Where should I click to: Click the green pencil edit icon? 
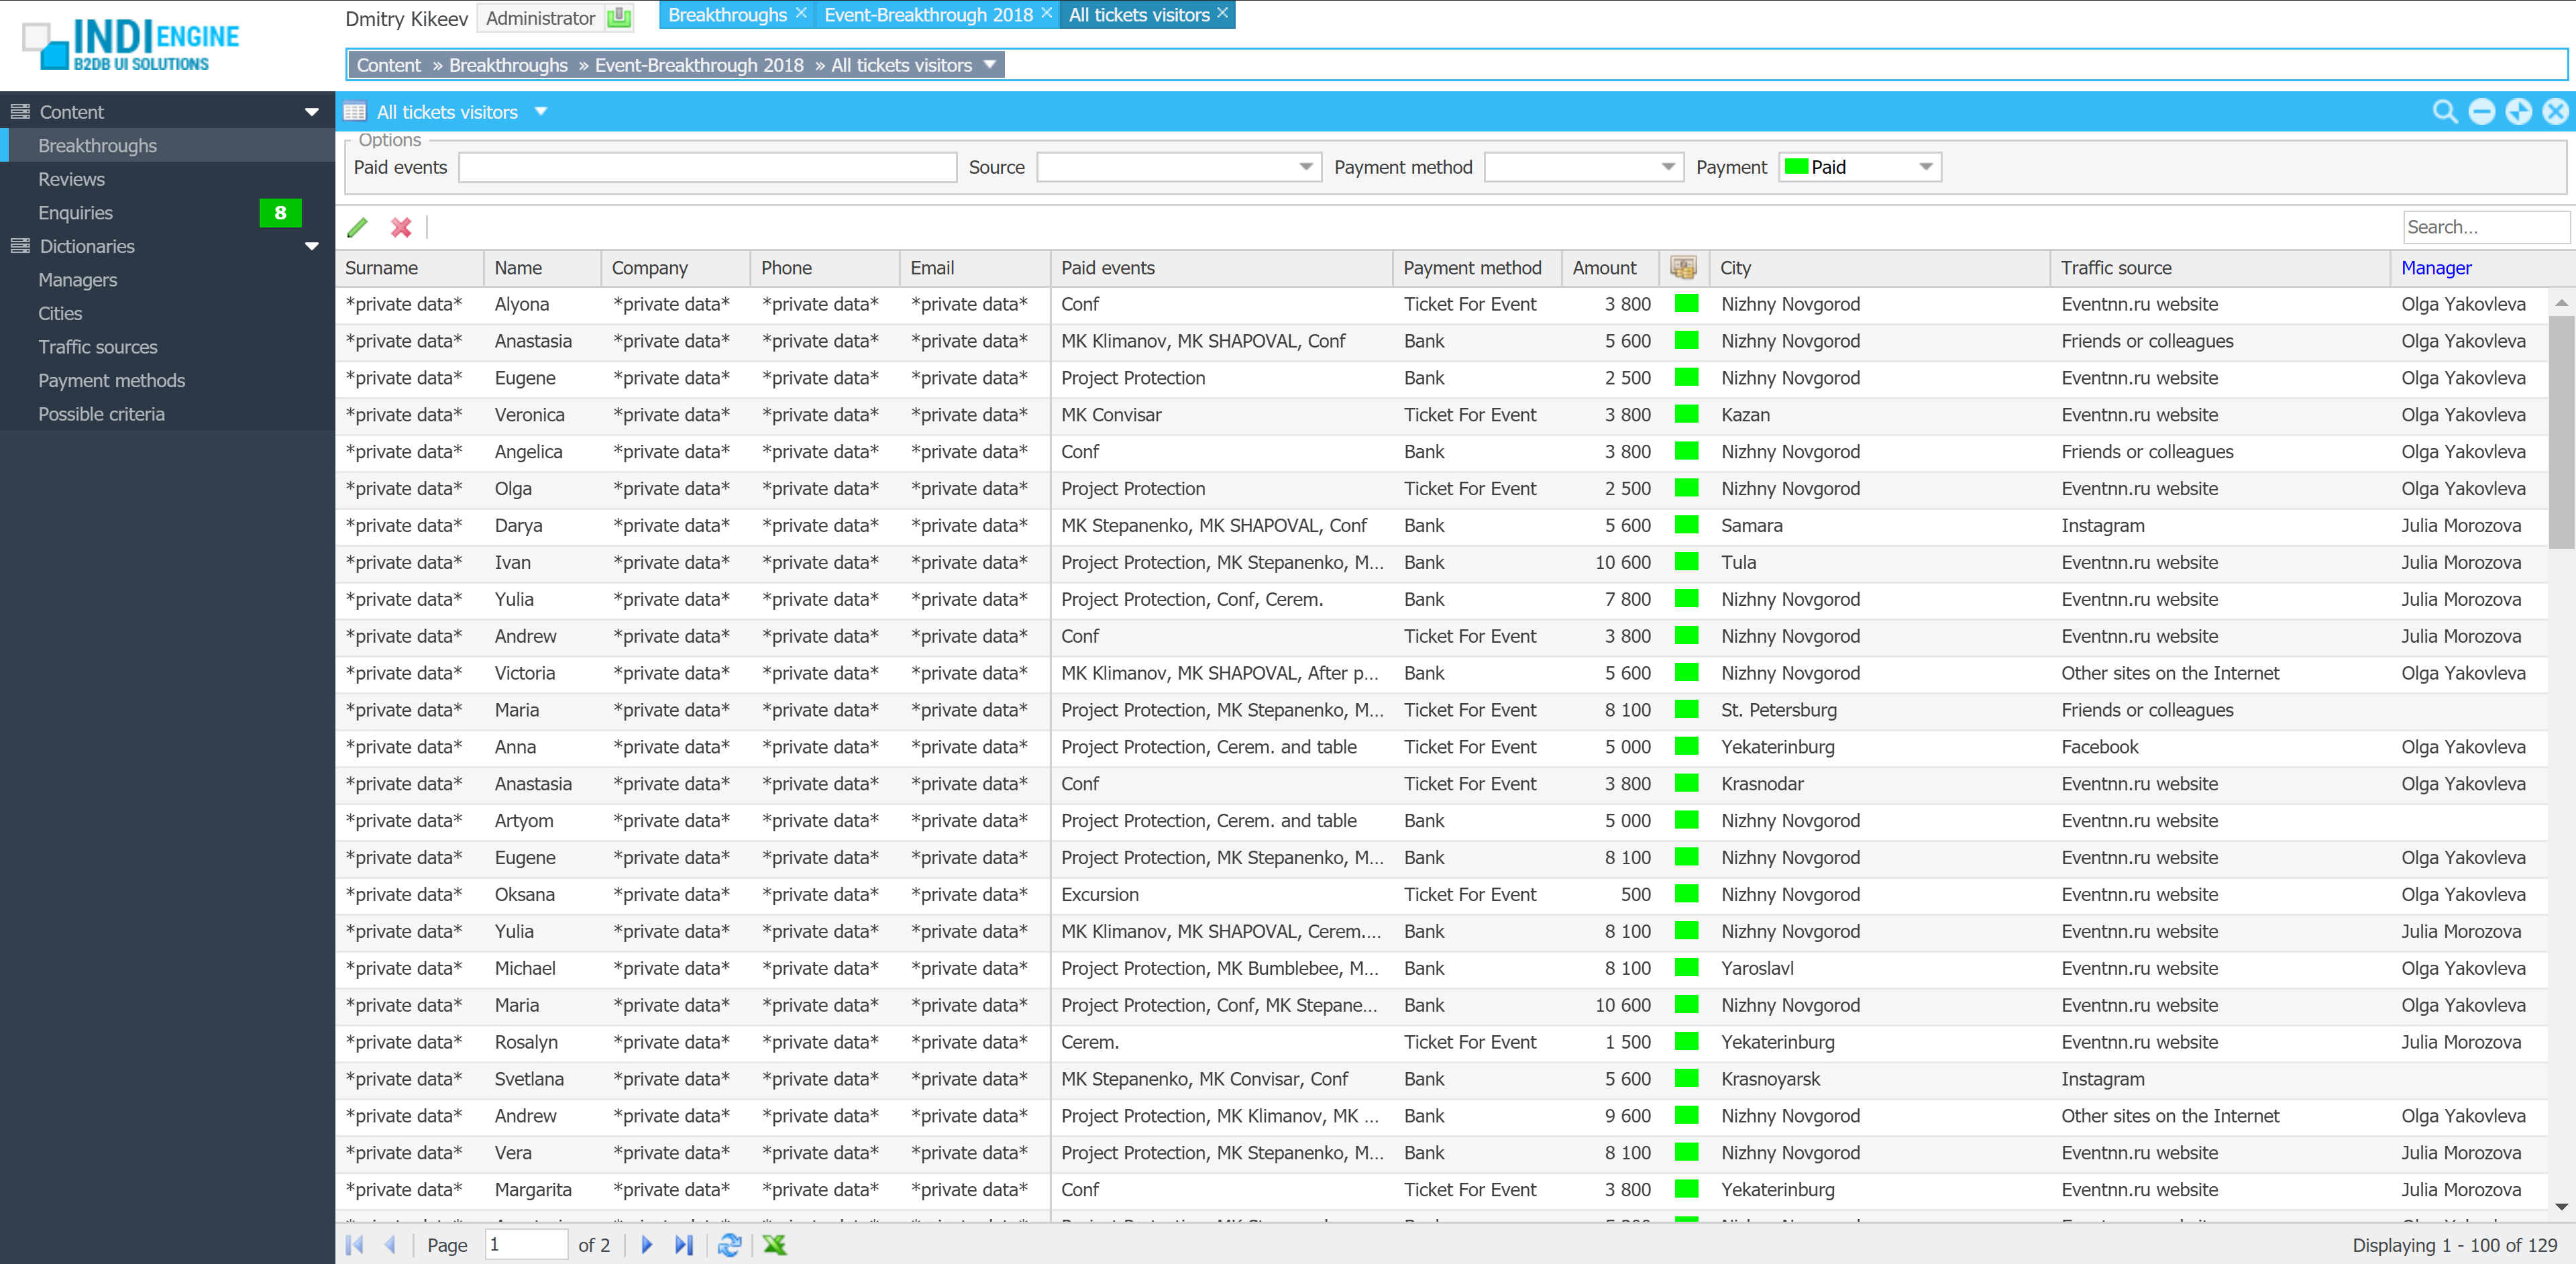coord(357,227)
